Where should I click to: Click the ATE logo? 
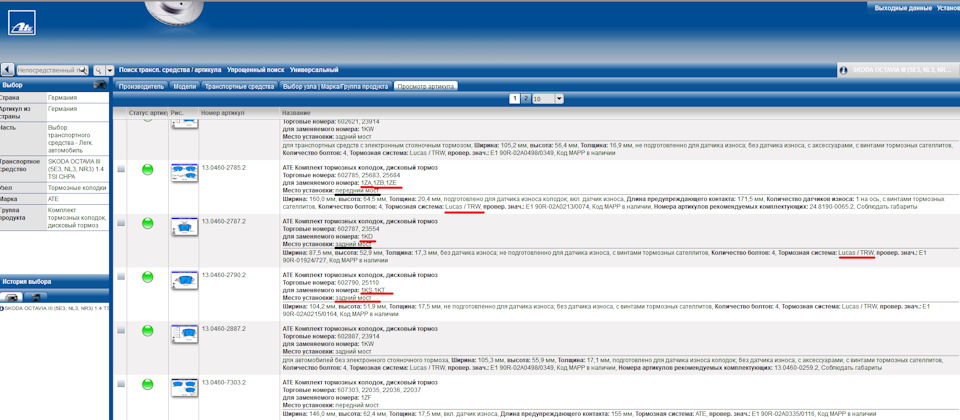[x=22, y=23]
